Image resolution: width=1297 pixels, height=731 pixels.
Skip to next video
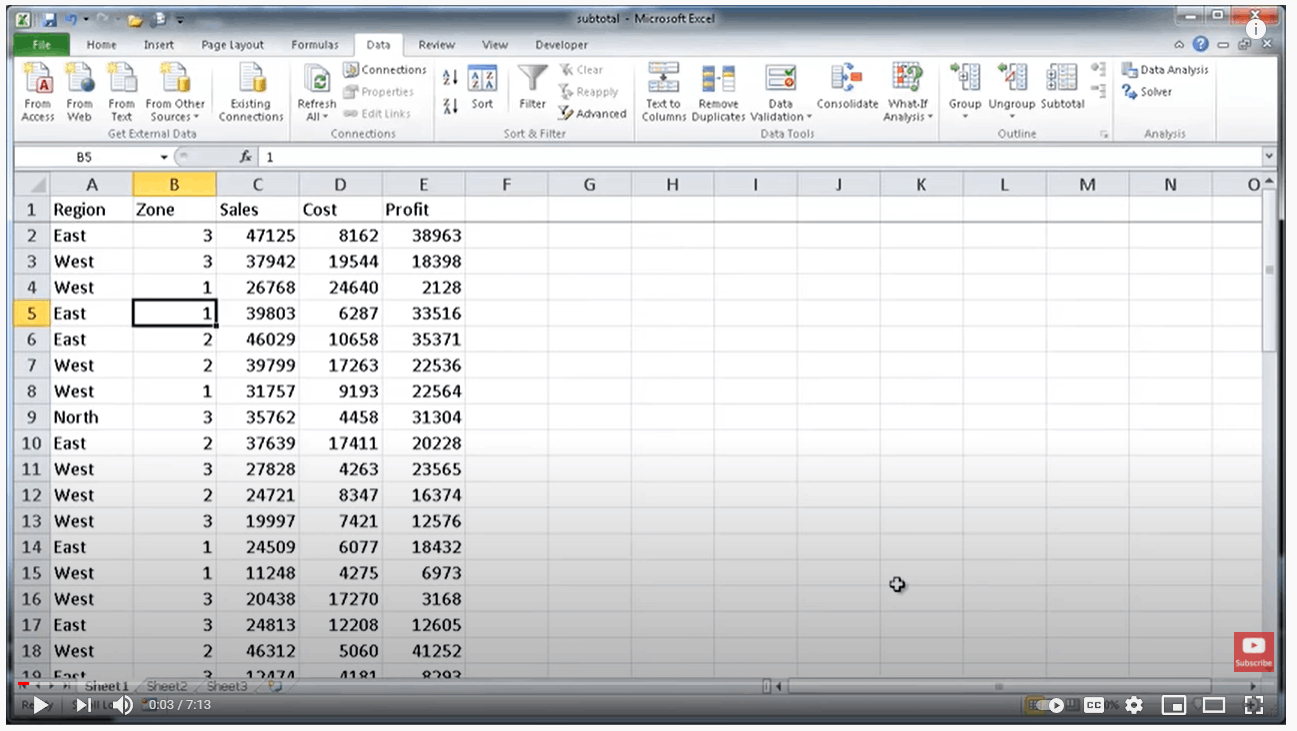pos(84,705)
